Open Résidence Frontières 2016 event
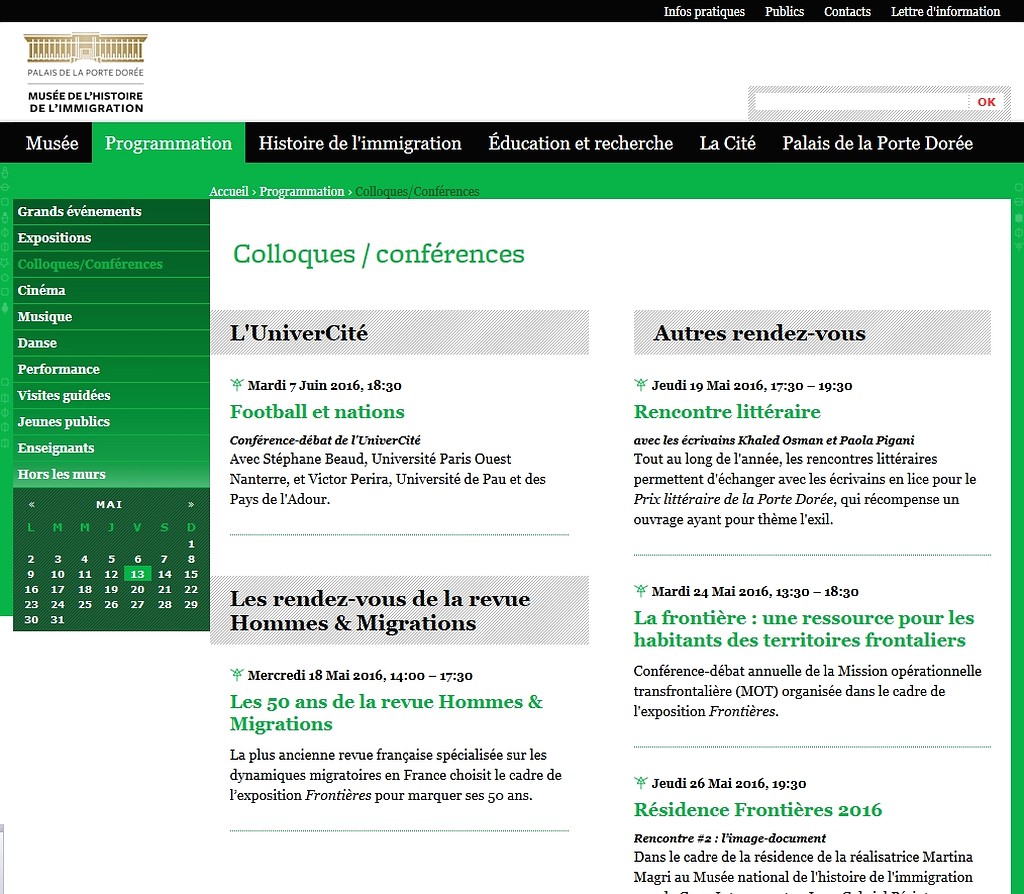 [x=758, y=810]
